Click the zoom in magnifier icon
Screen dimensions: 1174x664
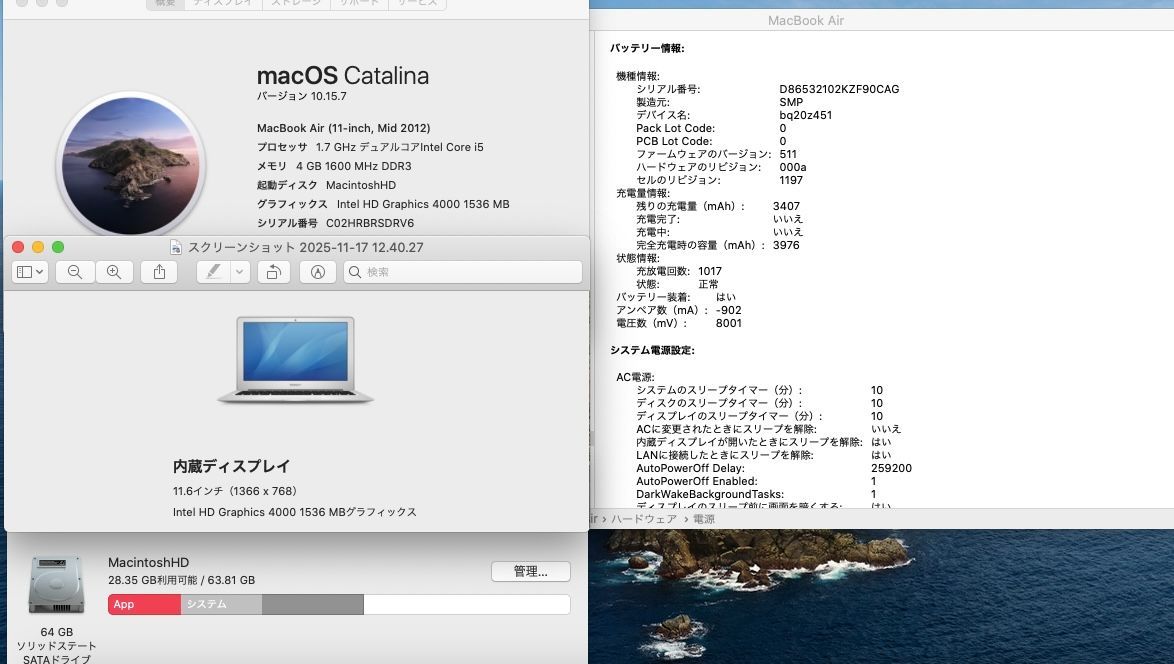114,272
